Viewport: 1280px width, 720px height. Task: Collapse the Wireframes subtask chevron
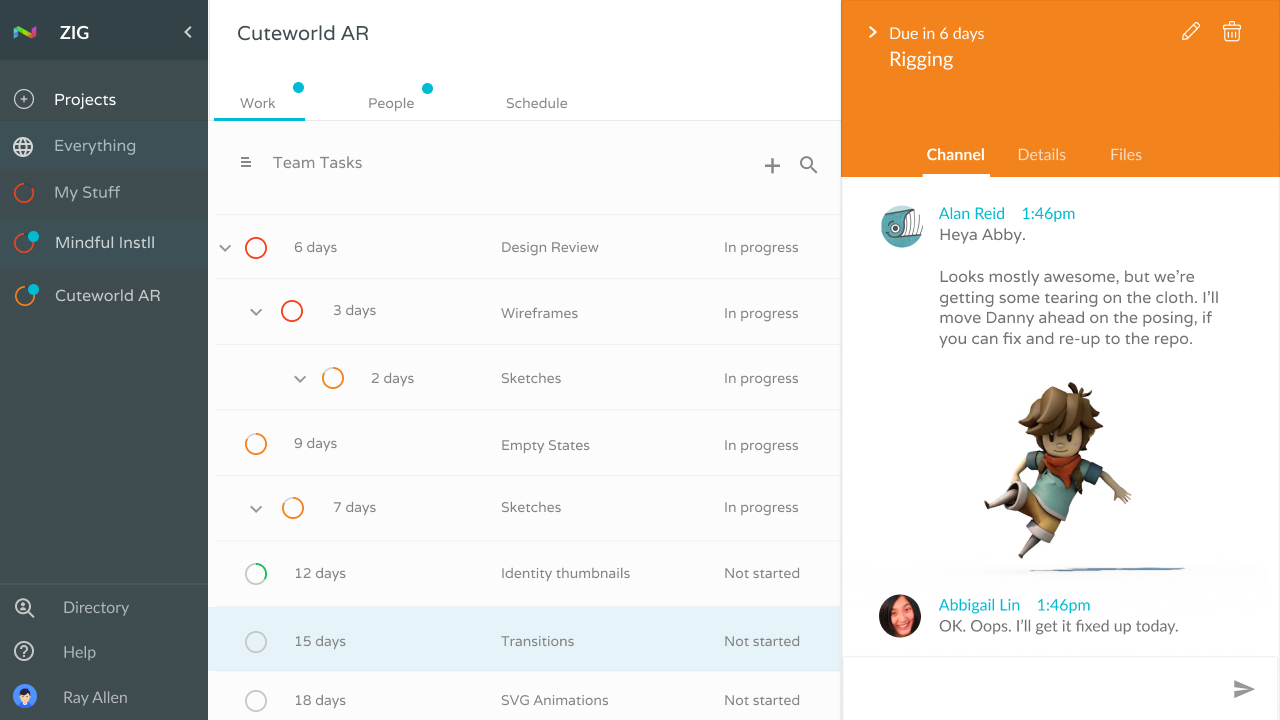tap(256, 312)
